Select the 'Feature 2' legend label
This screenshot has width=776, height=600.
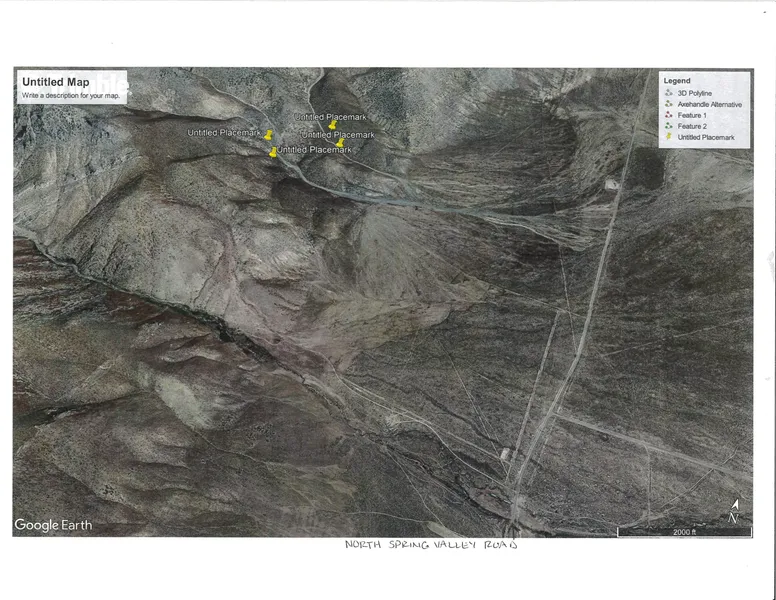692,126
